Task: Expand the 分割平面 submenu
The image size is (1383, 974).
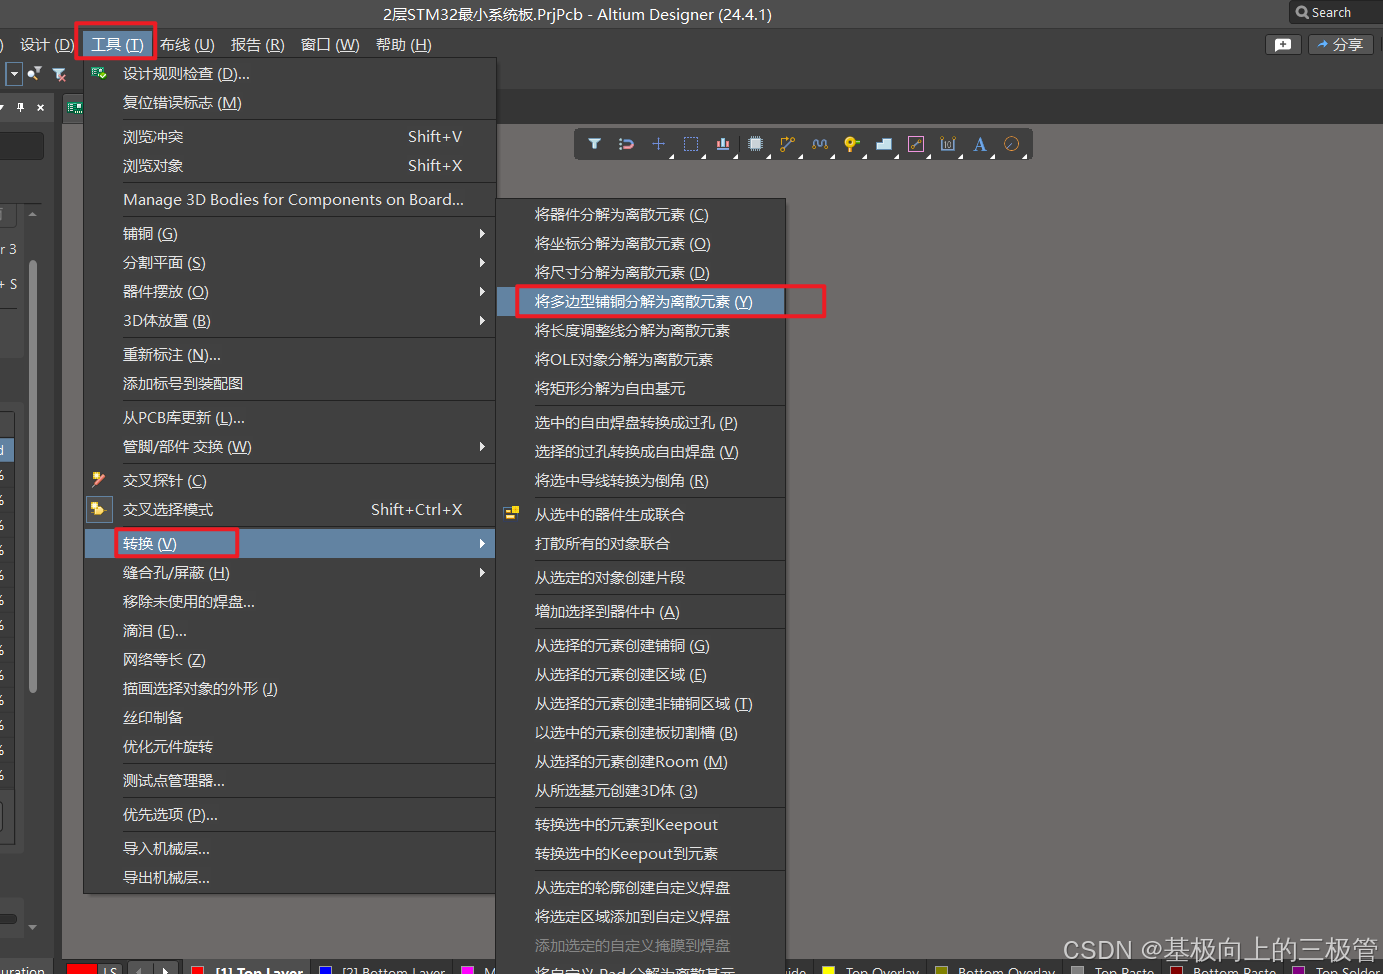Action: tap(290, 262)
